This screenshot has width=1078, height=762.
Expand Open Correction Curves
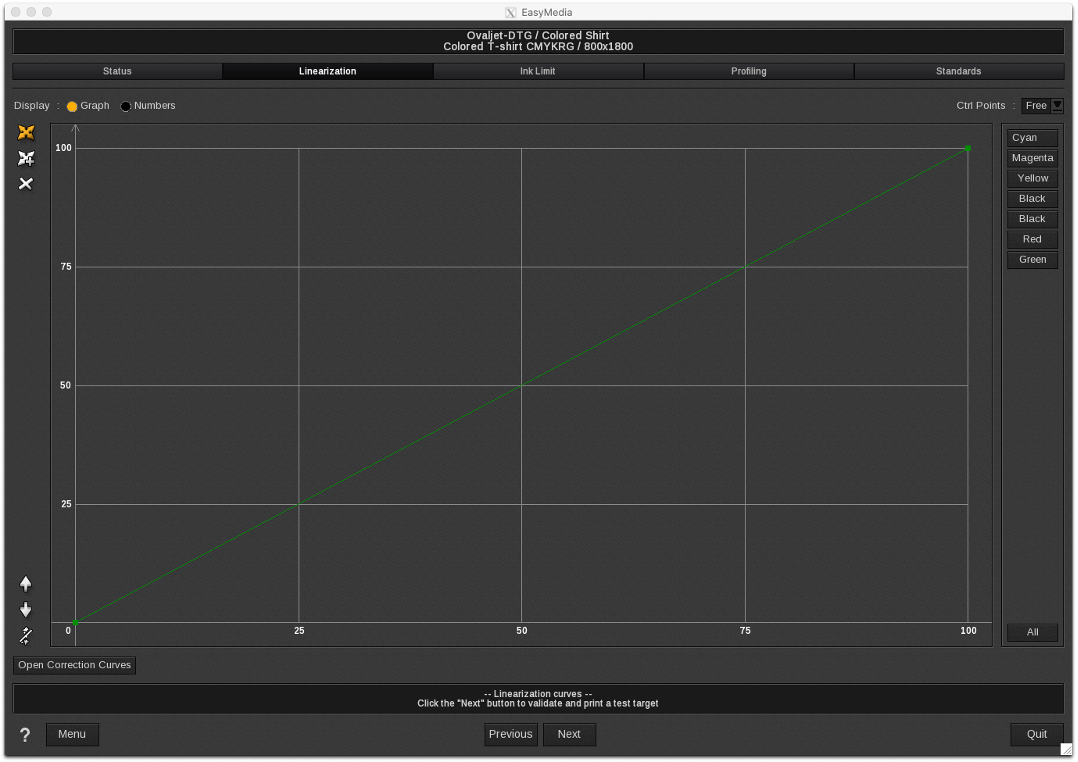click(74, 665)
